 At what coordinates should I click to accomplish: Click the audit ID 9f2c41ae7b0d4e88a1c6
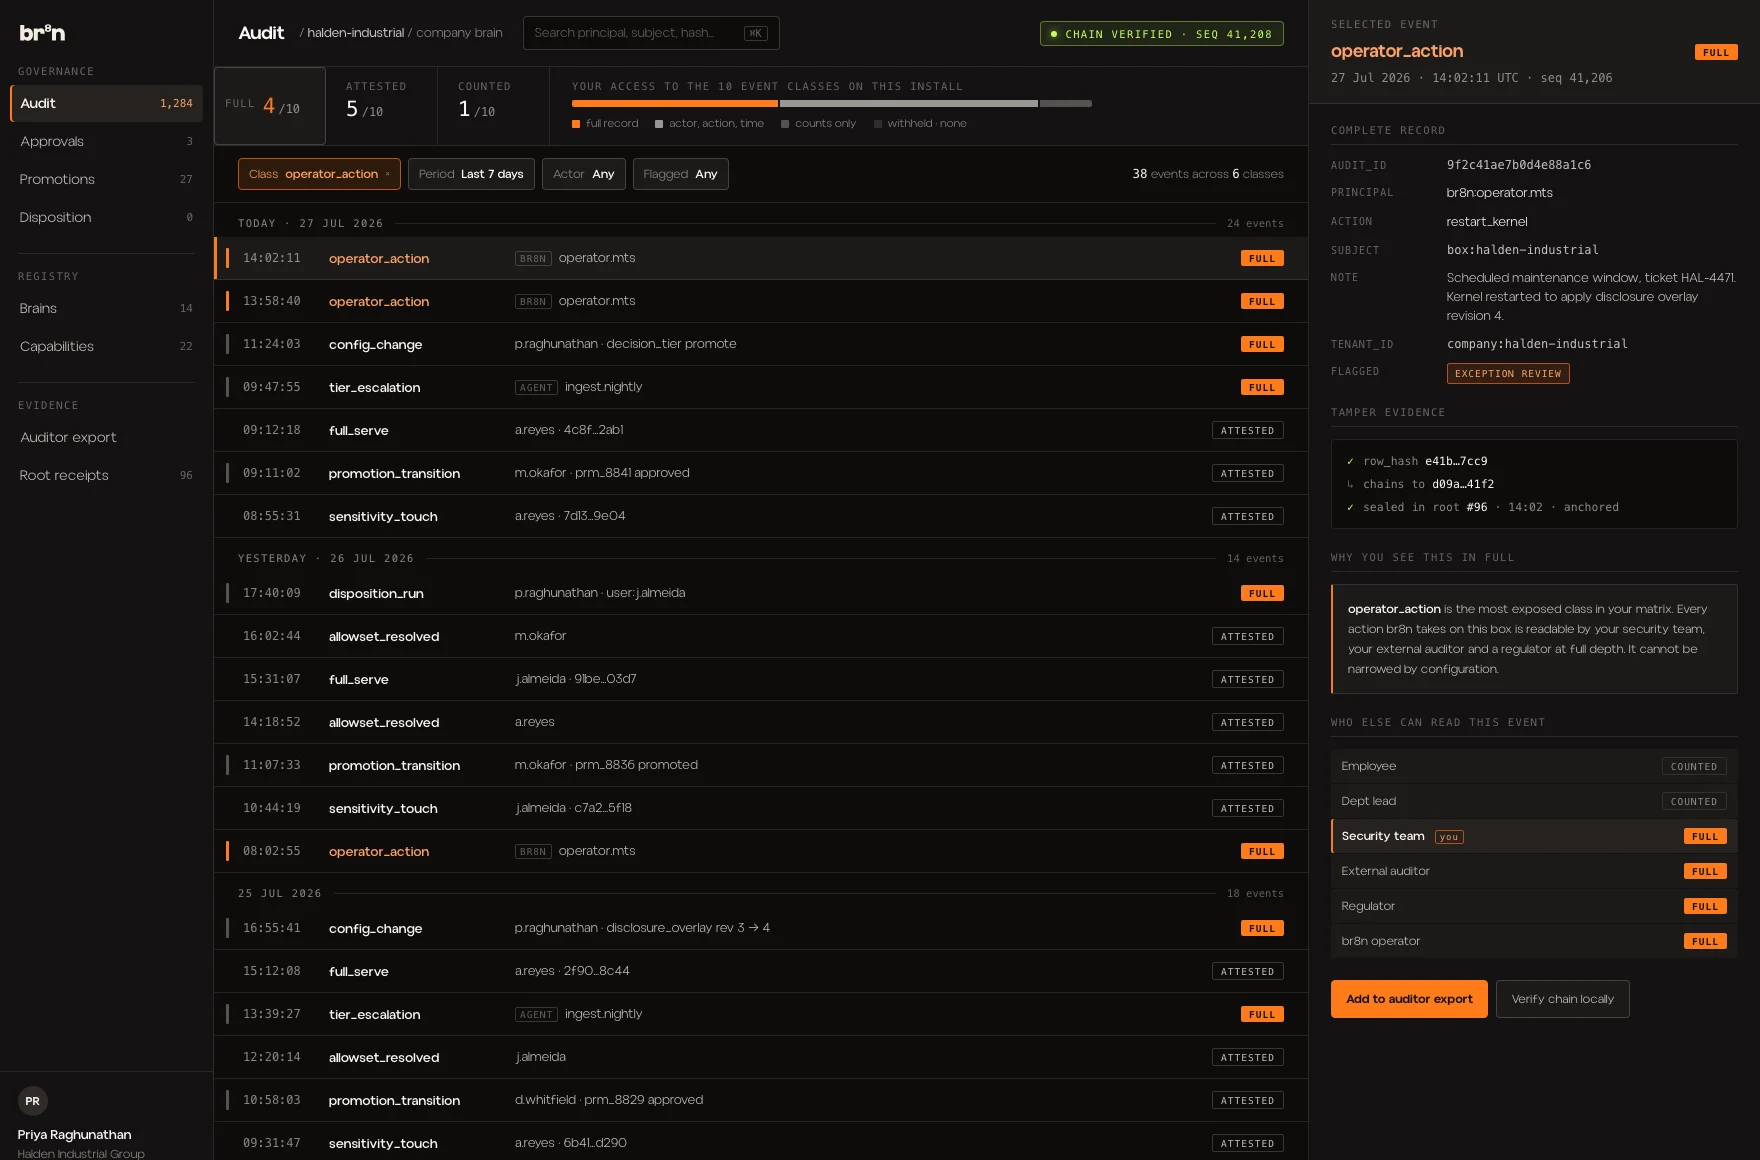click(1518, 165)
